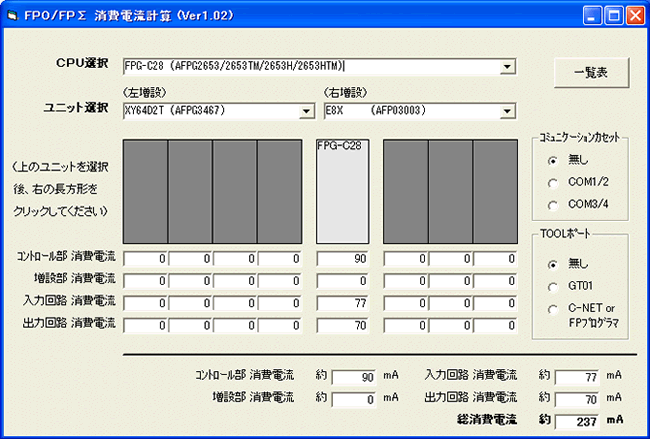
Task: Select 無し in コミュニケーションカセット group
Action: [552, 161]
